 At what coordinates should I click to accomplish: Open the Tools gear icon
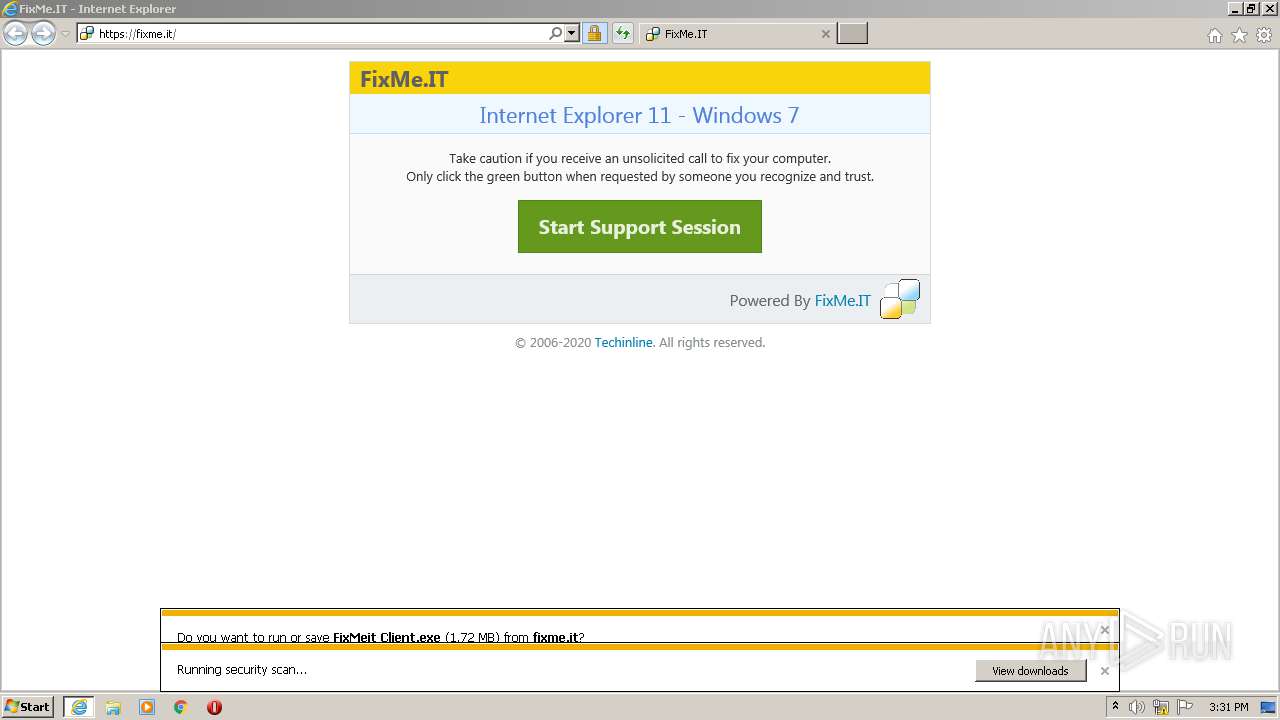click(x=1264, y=35)
